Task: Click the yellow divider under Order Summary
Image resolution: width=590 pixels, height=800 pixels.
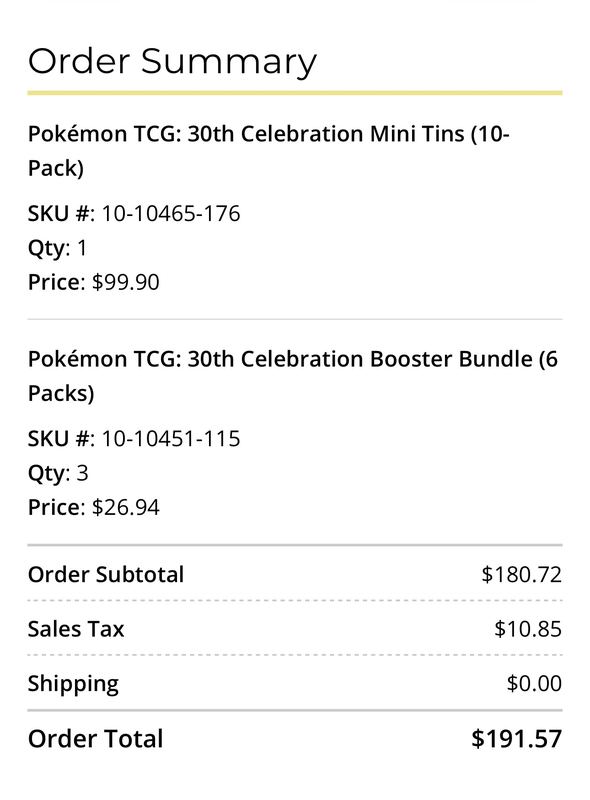Action: 295,93
